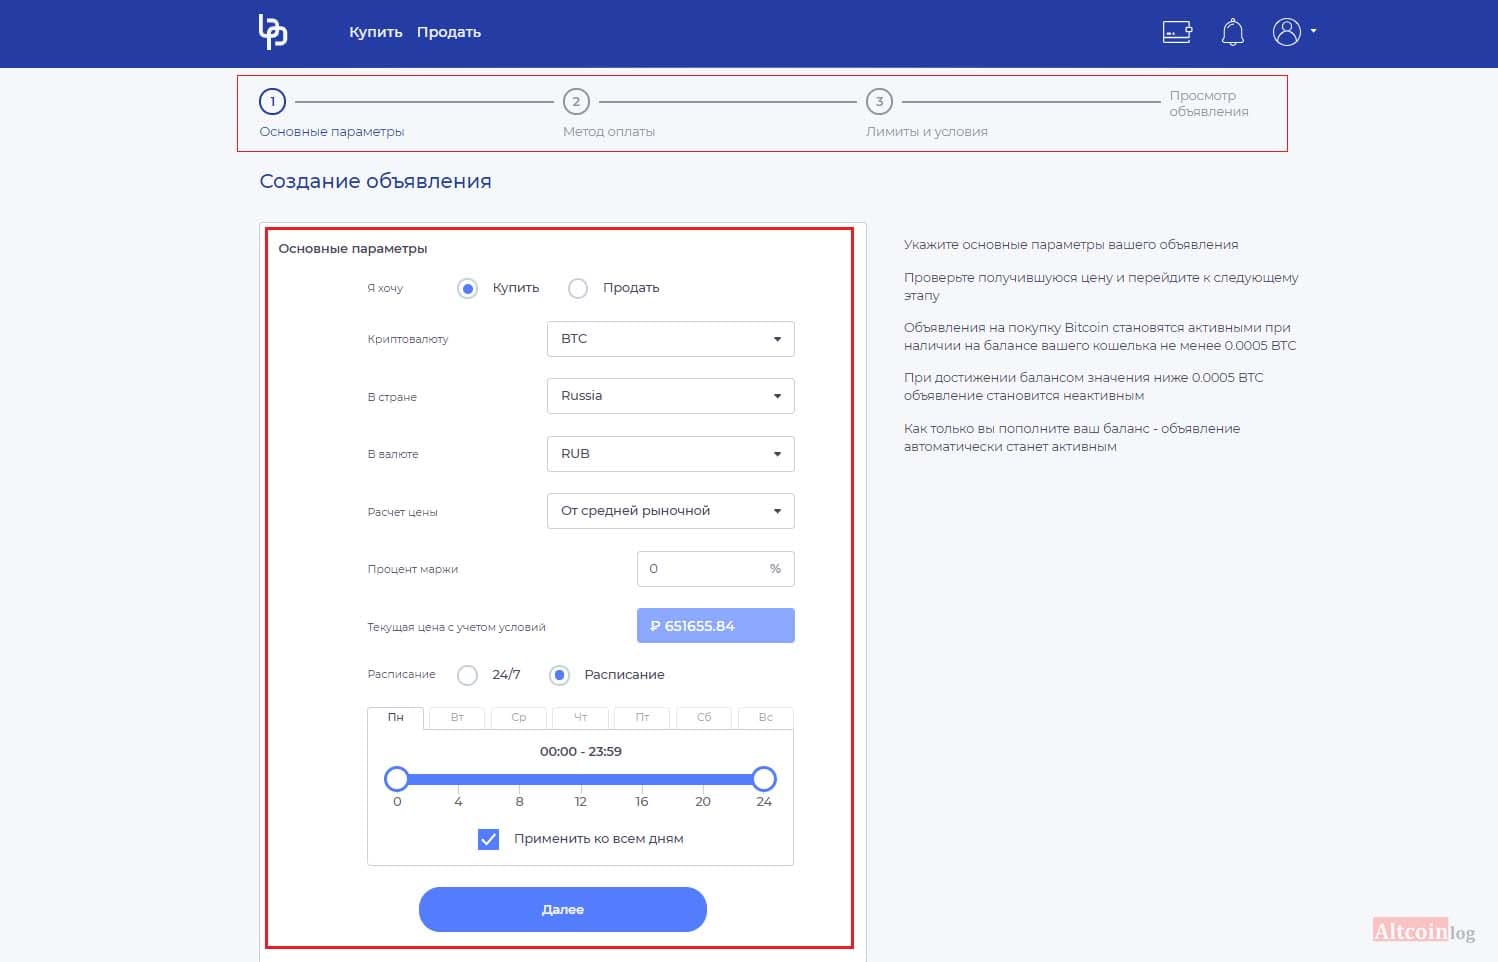This screenshot has height=962, width=1498.
Task: Click the schedule slider start handle at 0
Action: click(397, 779)
